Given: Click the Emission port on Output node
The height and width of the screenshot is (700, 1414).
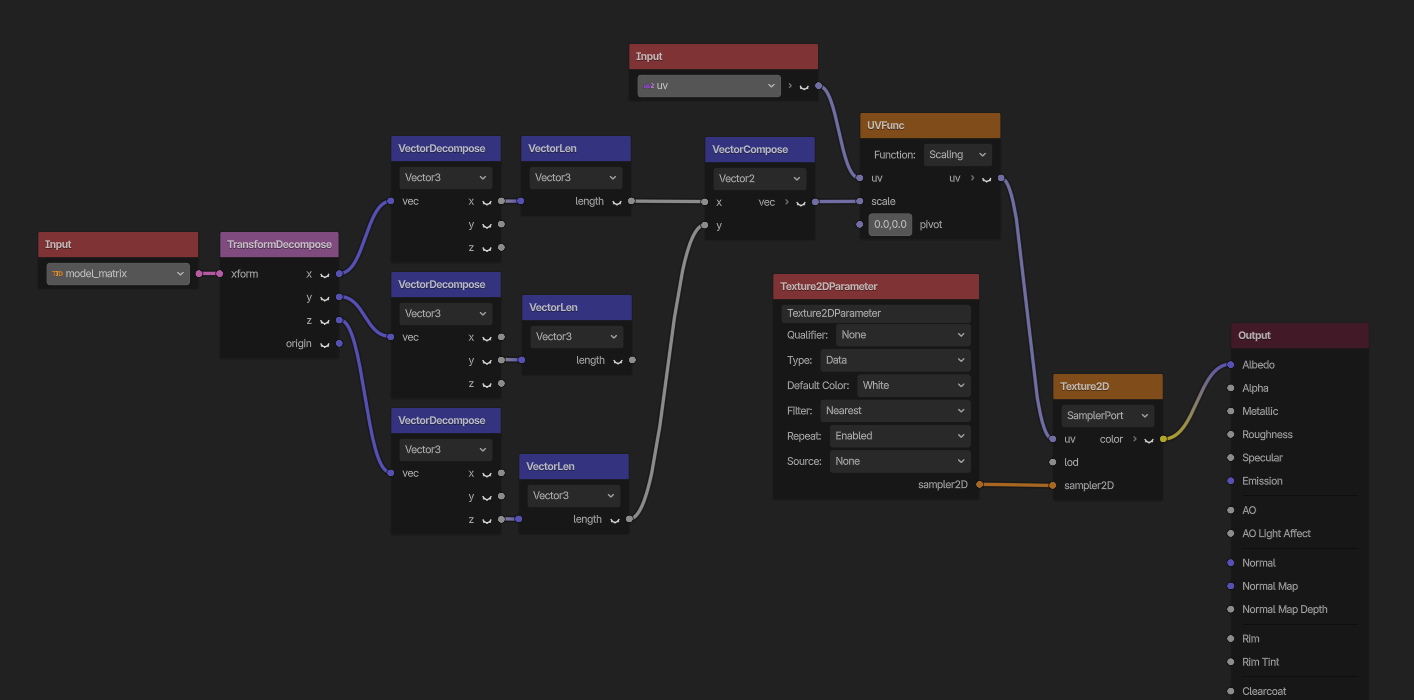Looking at the screenshot, I should tap(1231, 481).
